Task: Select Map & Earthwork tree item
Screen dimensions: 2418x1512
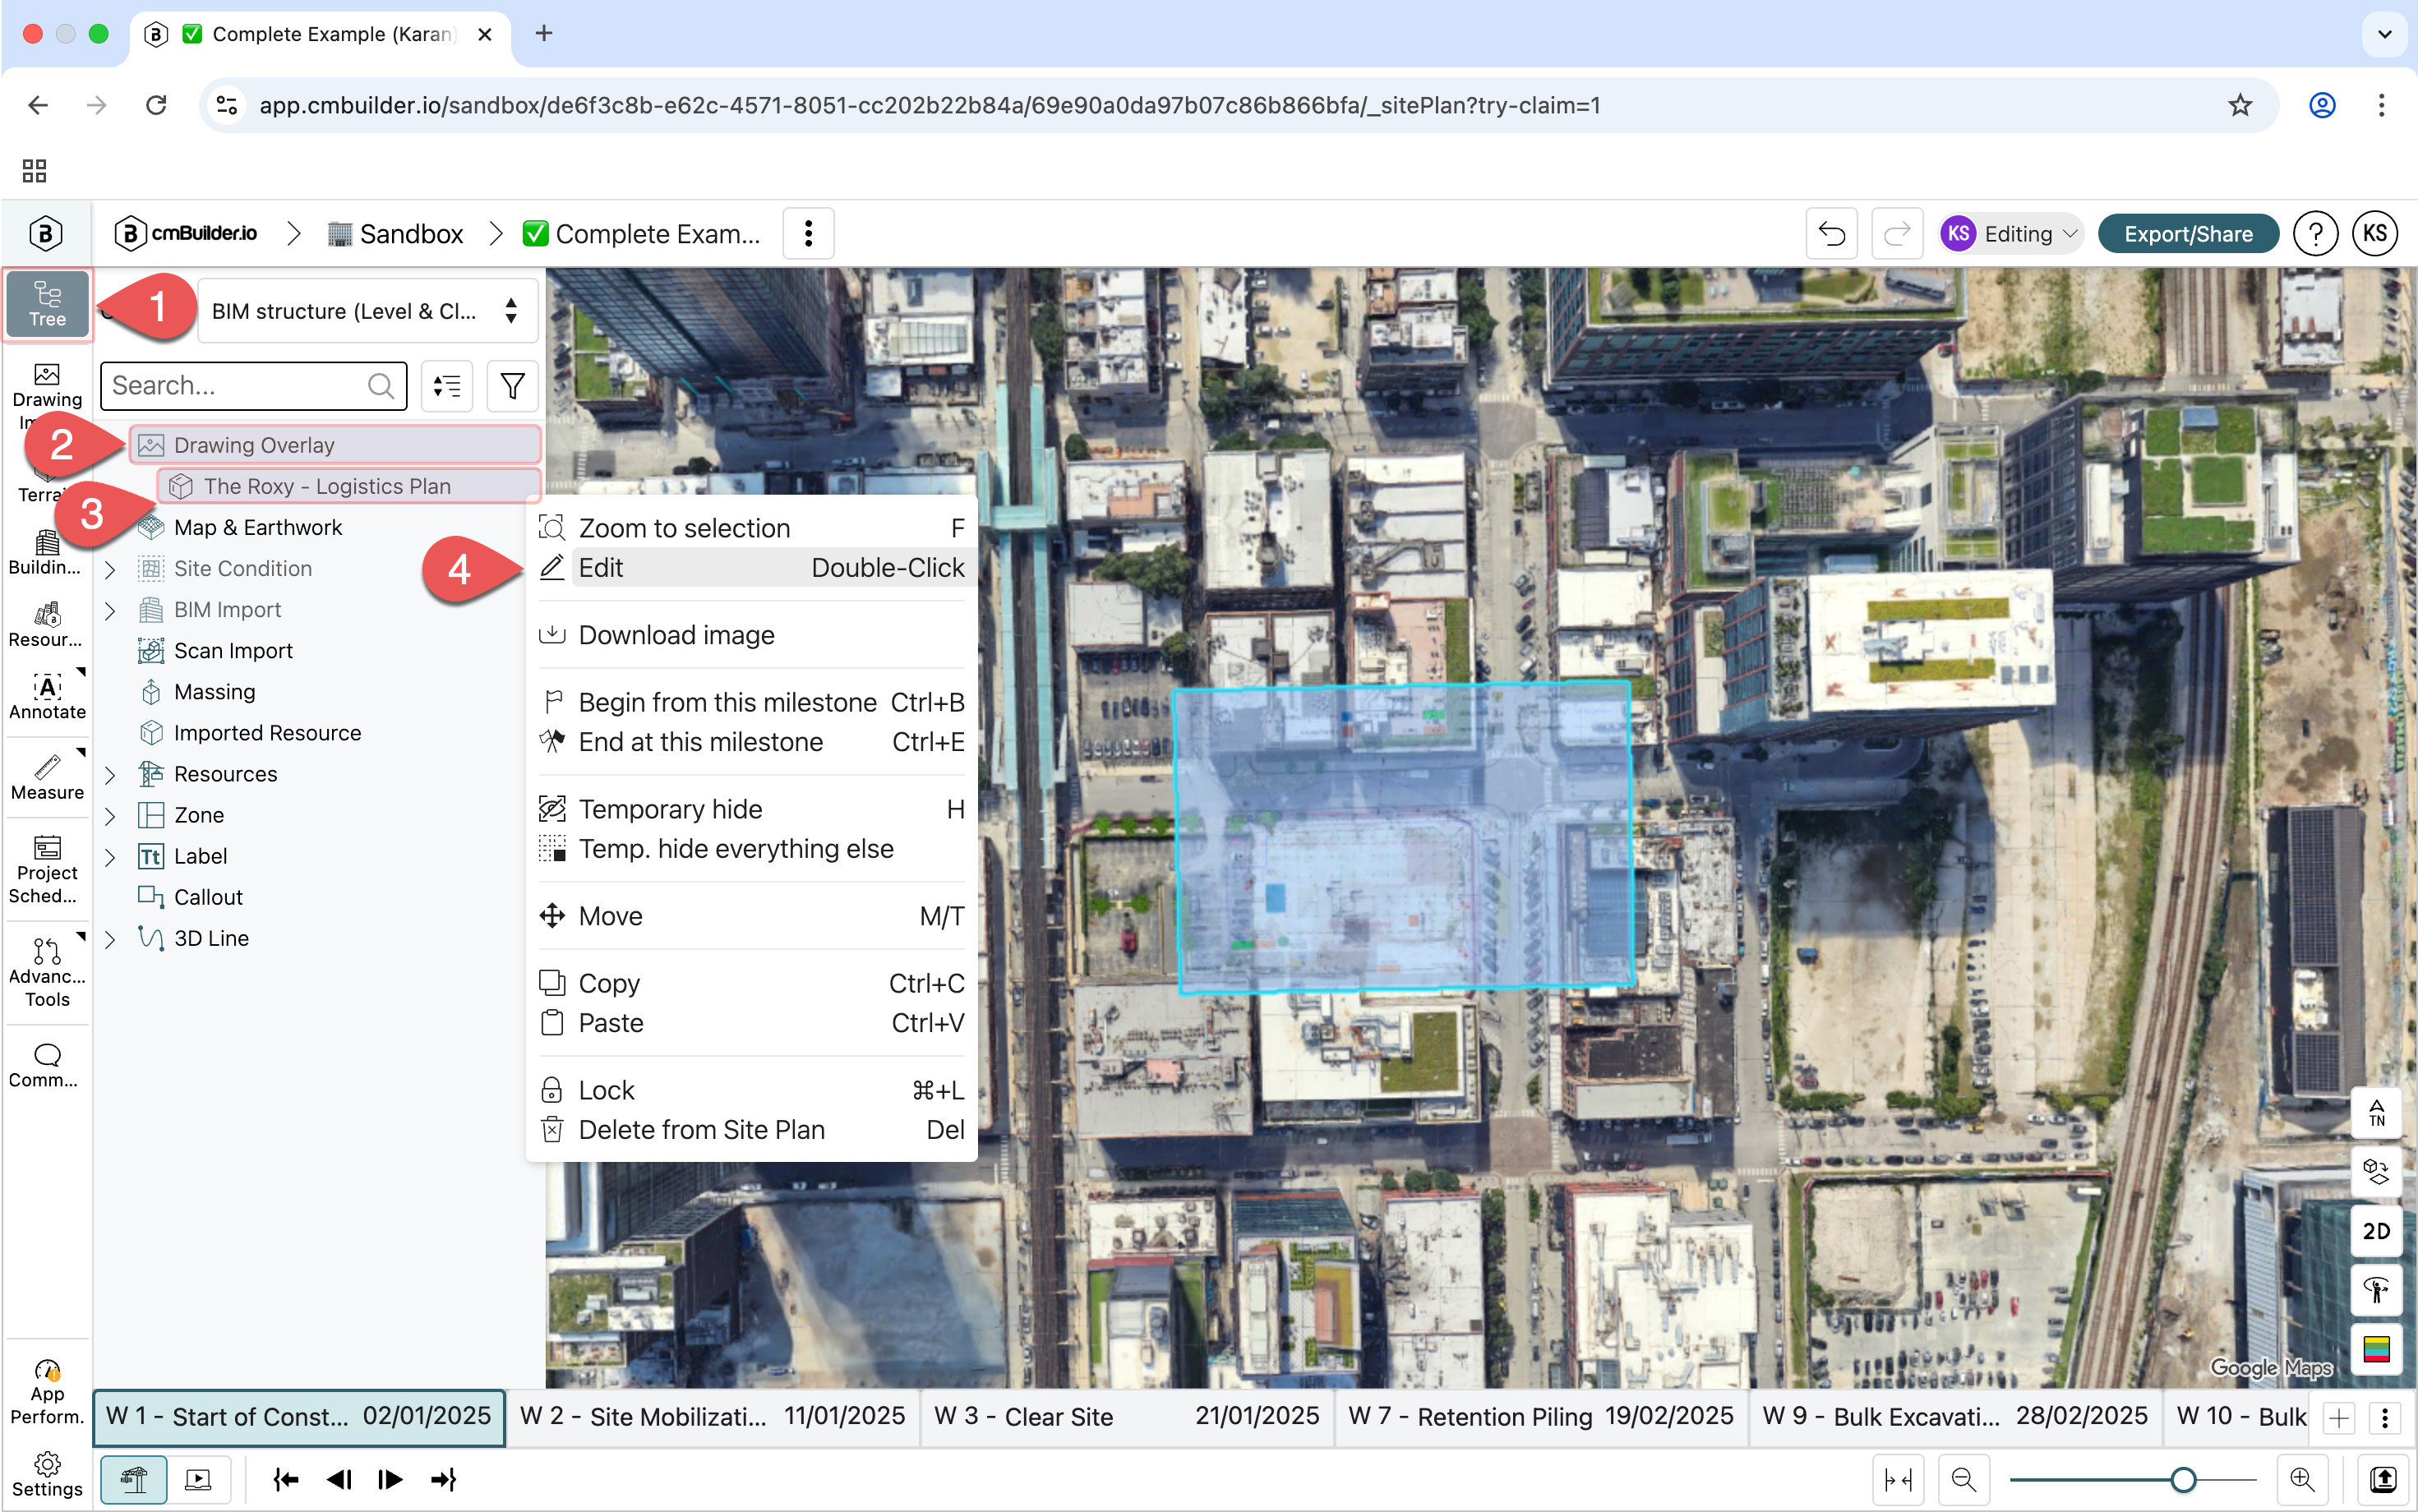Action: click(257, 527)
